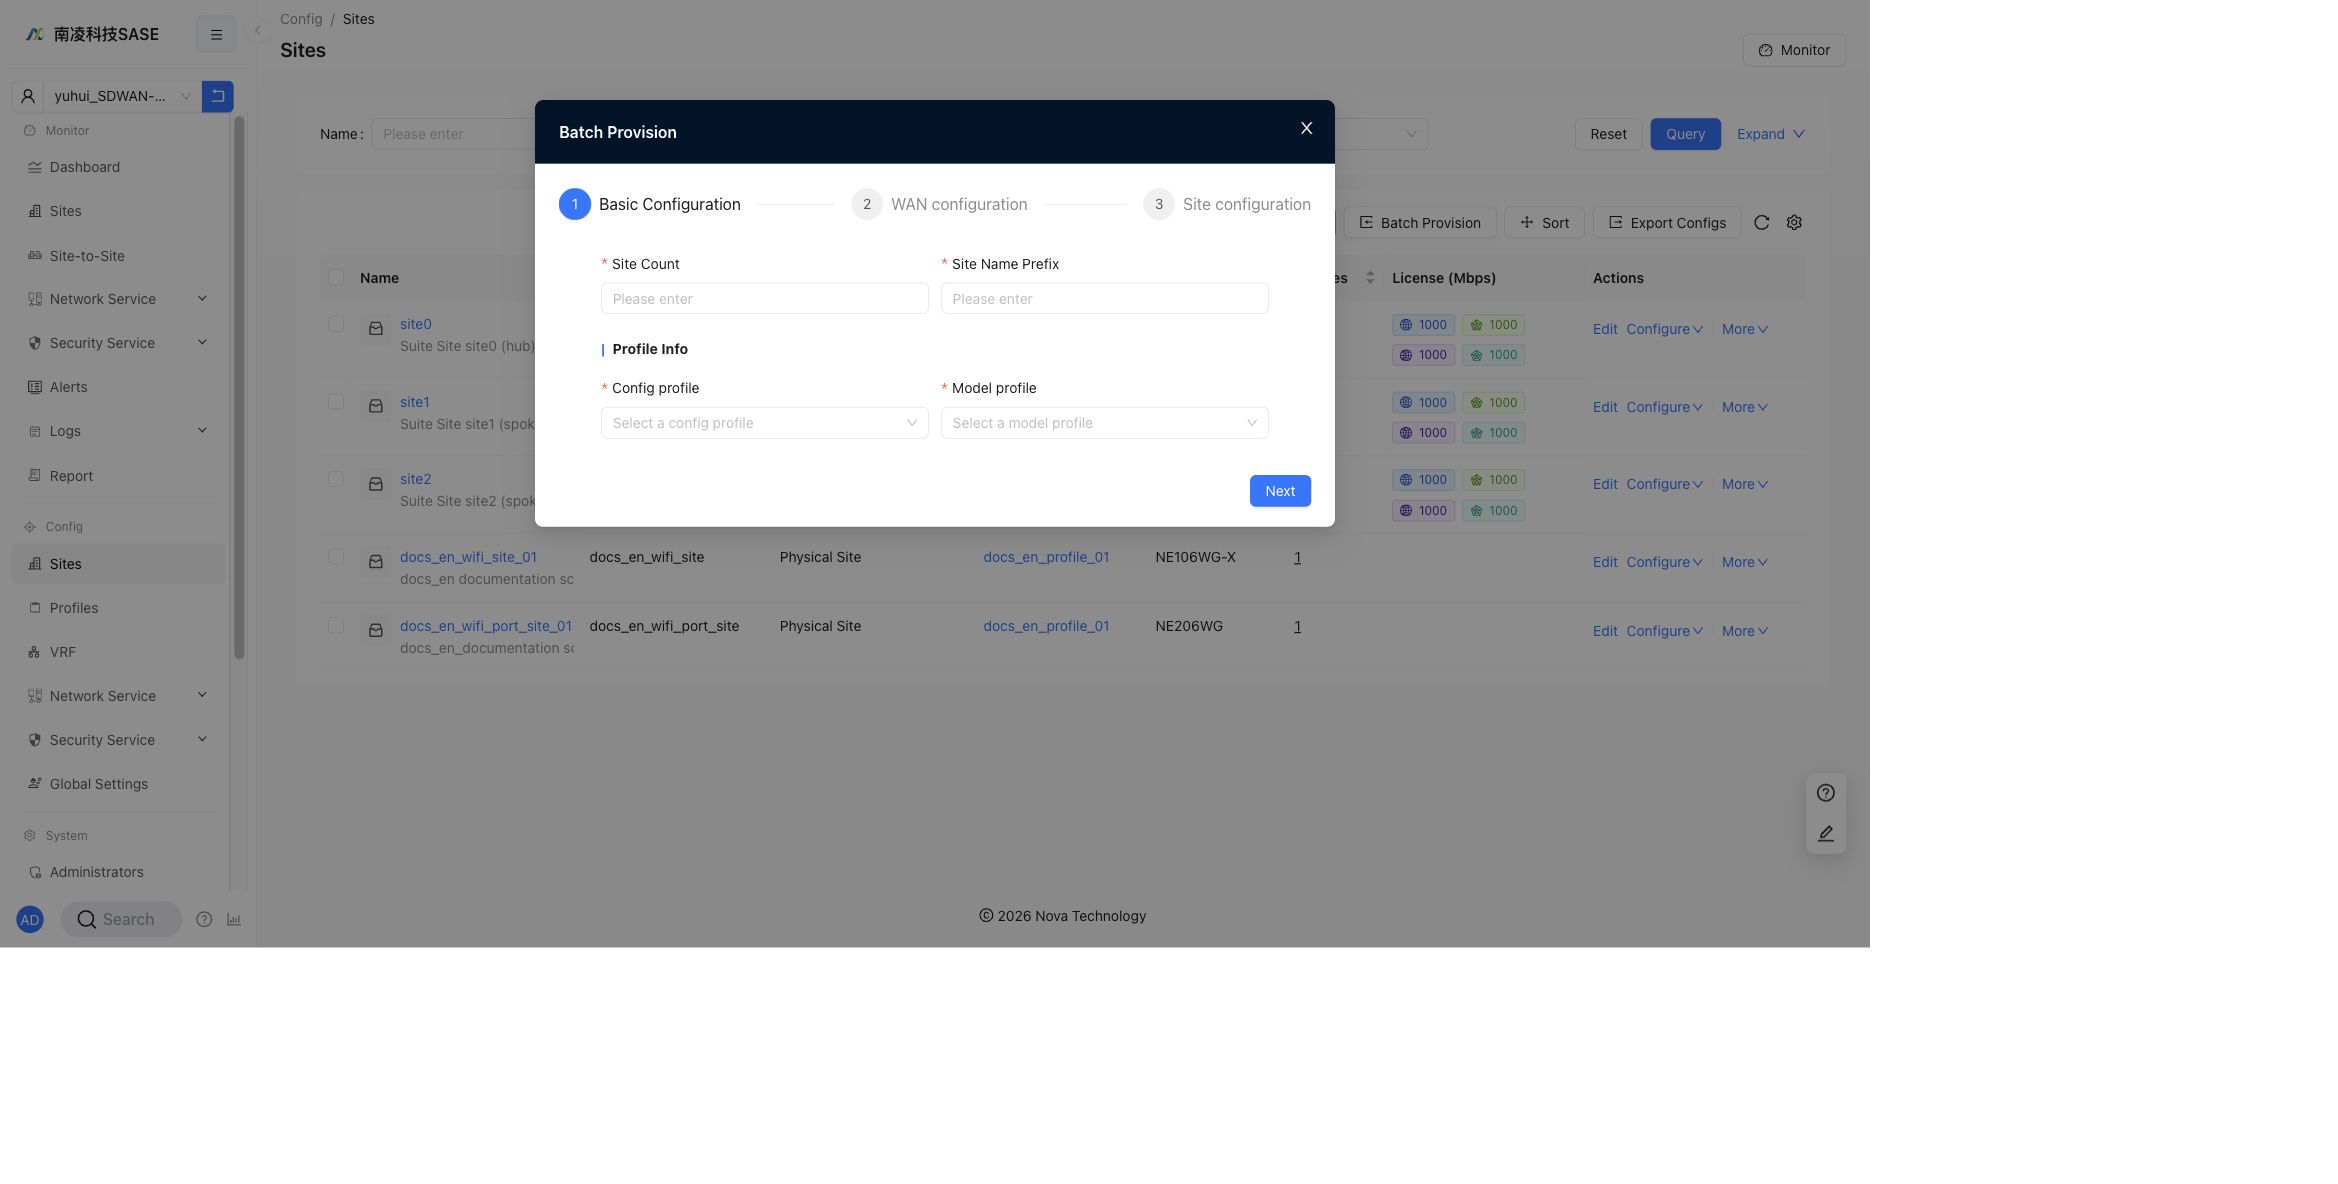
Task: Open Report in the sidebar
Action: [x=119, y=476]
